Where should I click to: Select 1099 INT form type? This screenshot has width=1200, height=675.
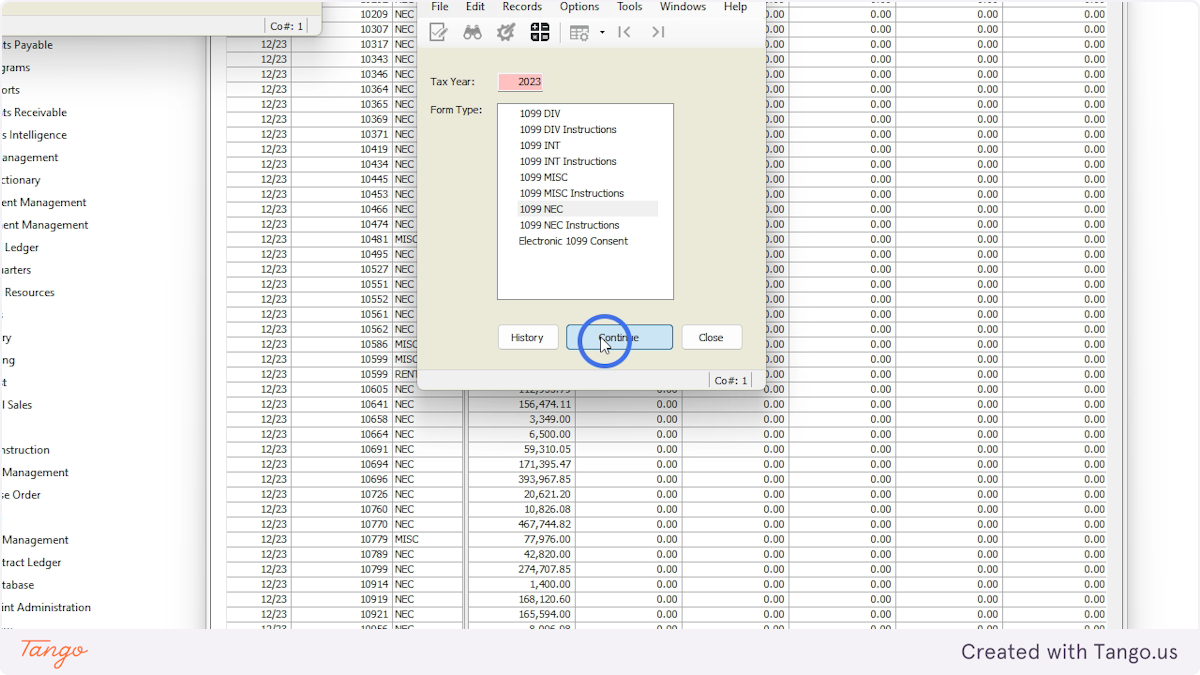click(540, 146)
